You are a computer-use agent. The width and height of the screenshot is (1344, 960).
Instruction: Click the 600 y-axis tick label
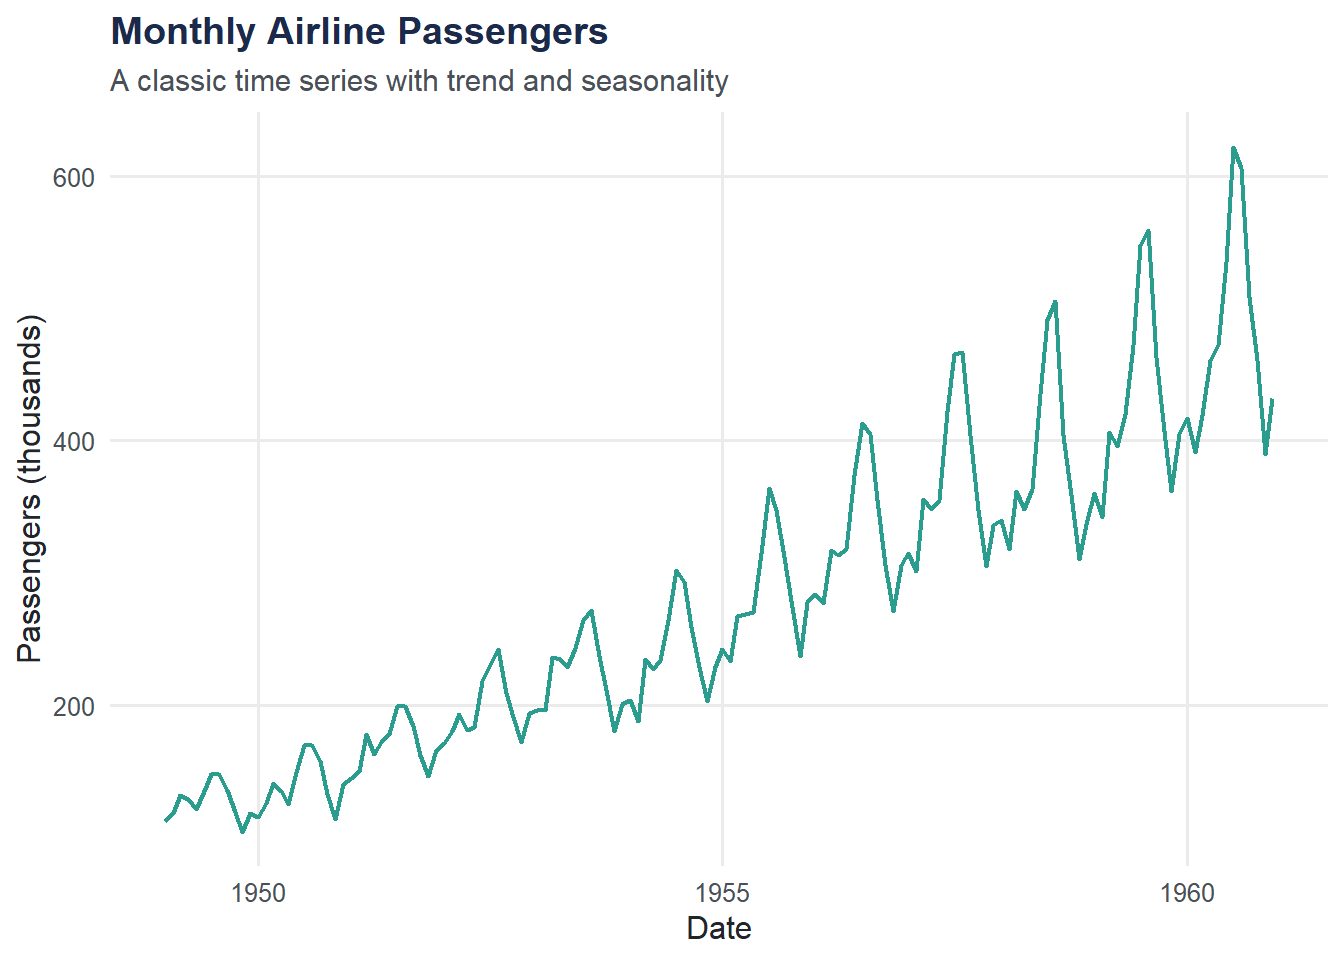point(74,177)
